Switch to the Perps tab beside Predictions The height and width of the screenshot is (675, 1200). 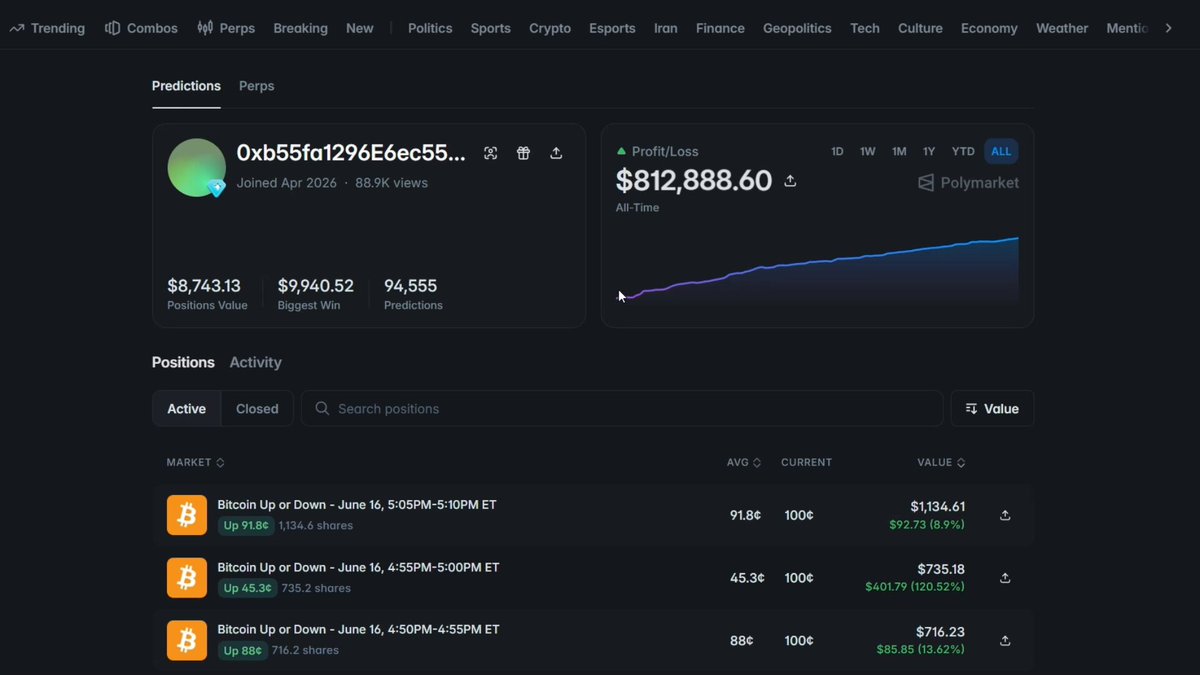[257, 86]
